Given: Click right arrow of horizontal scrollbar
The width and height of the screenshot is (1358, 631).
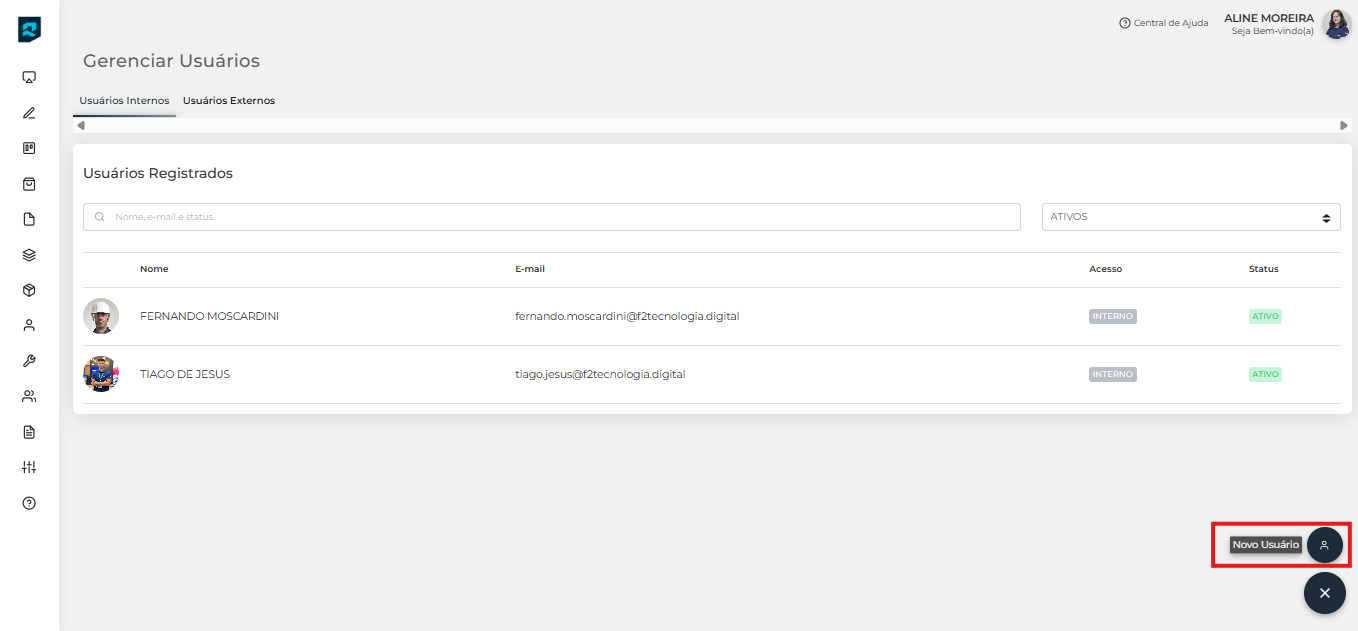Looking at the screenshot, I should [x=1344, y=125].
